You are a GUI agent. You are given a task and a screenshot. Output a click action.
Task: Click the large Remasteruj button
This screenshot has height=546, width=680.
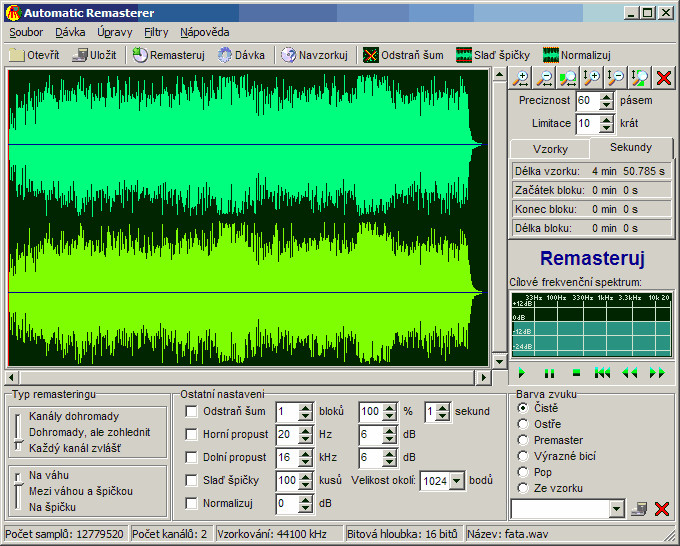pyautogui.click(x=591, y=257)
